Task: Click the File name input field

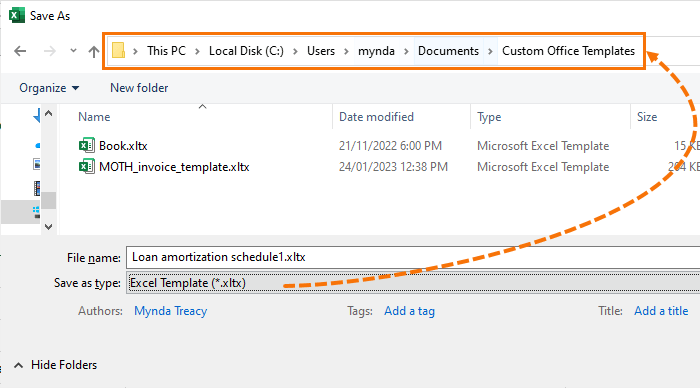Action: click(413, 257)
